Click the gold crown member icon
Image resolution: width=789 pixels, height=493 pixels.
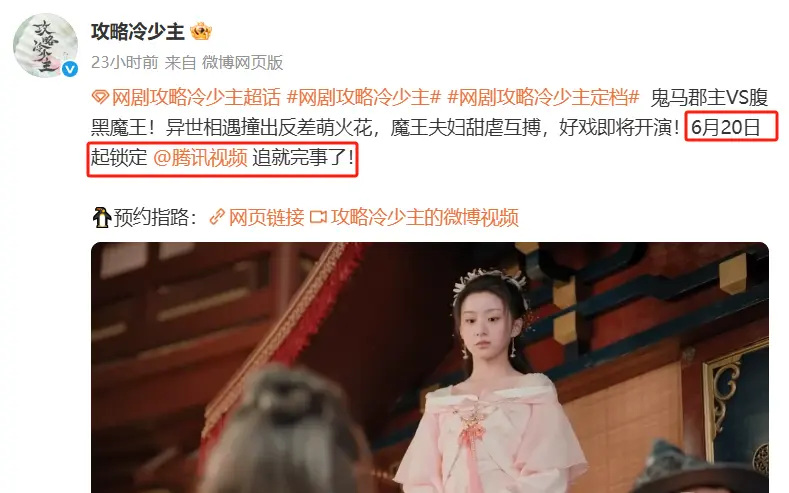(201, 32)
